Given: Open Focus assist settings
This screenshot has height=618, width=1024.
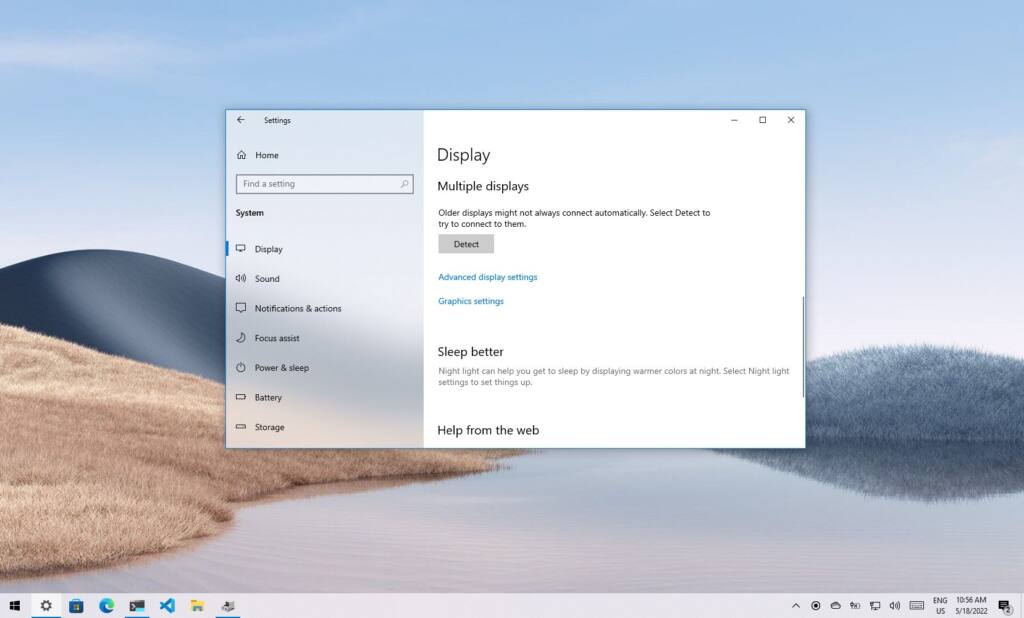Looking at the screenshot, I should [x=280, y=338].
